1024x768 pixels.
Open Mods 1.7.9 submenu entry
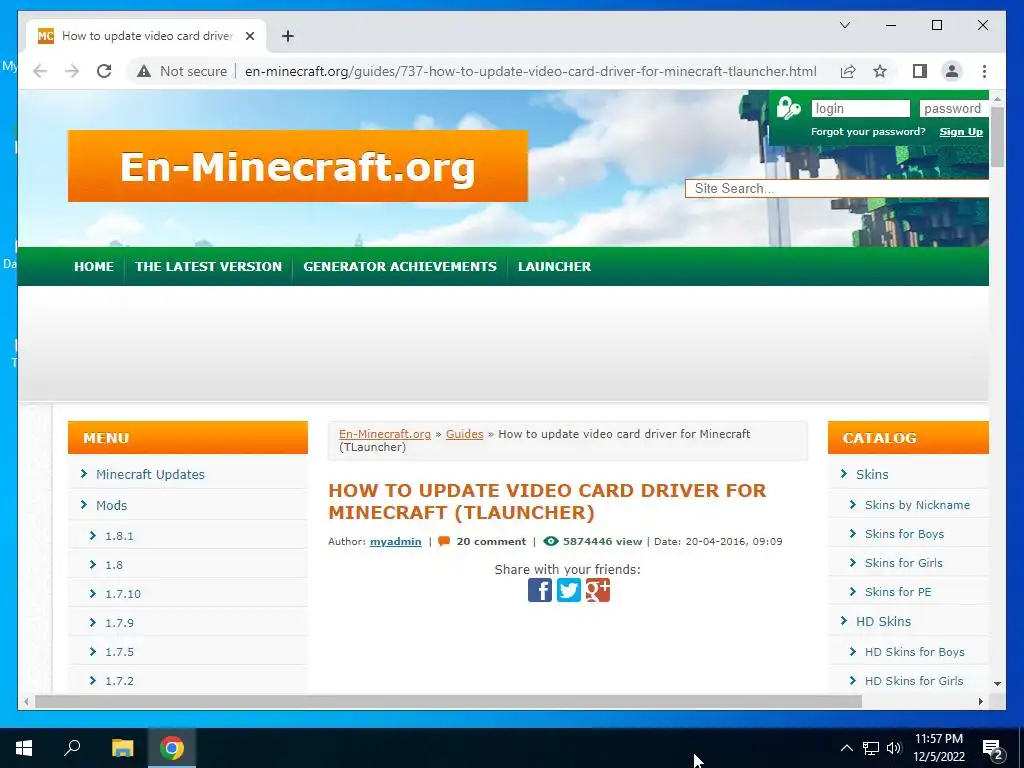119,623
